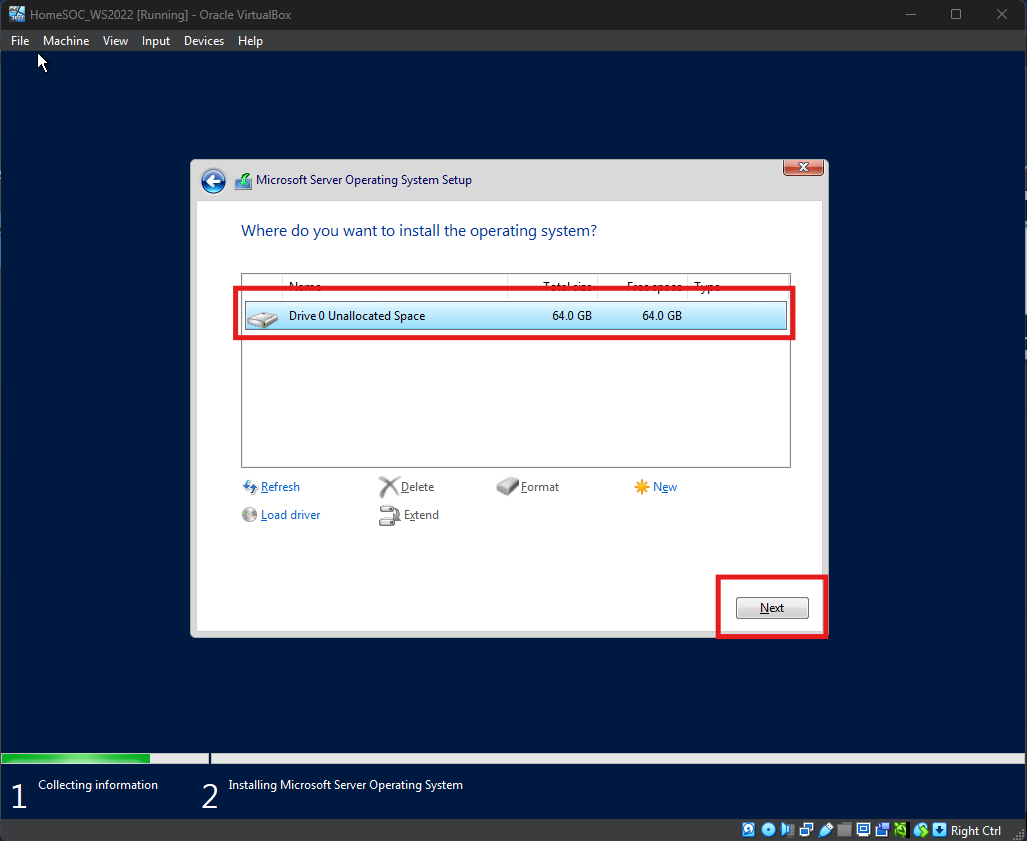Viewport: 1027px width, 841px height.
Task: Open the Input menu
Action: [x=156, y=41]
